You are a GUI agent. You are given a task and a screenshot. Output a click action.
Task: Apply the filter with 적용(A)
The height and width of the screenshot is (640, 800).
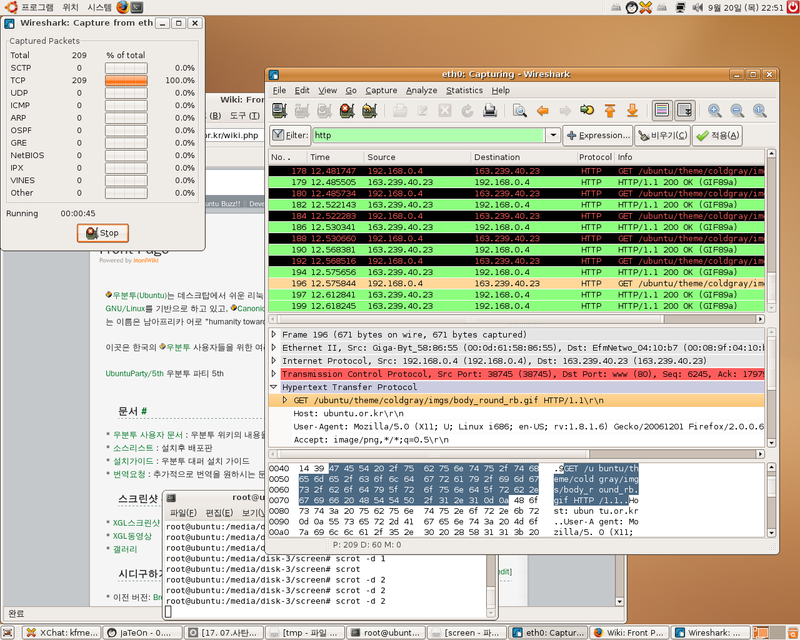click(x=717, y=135)
